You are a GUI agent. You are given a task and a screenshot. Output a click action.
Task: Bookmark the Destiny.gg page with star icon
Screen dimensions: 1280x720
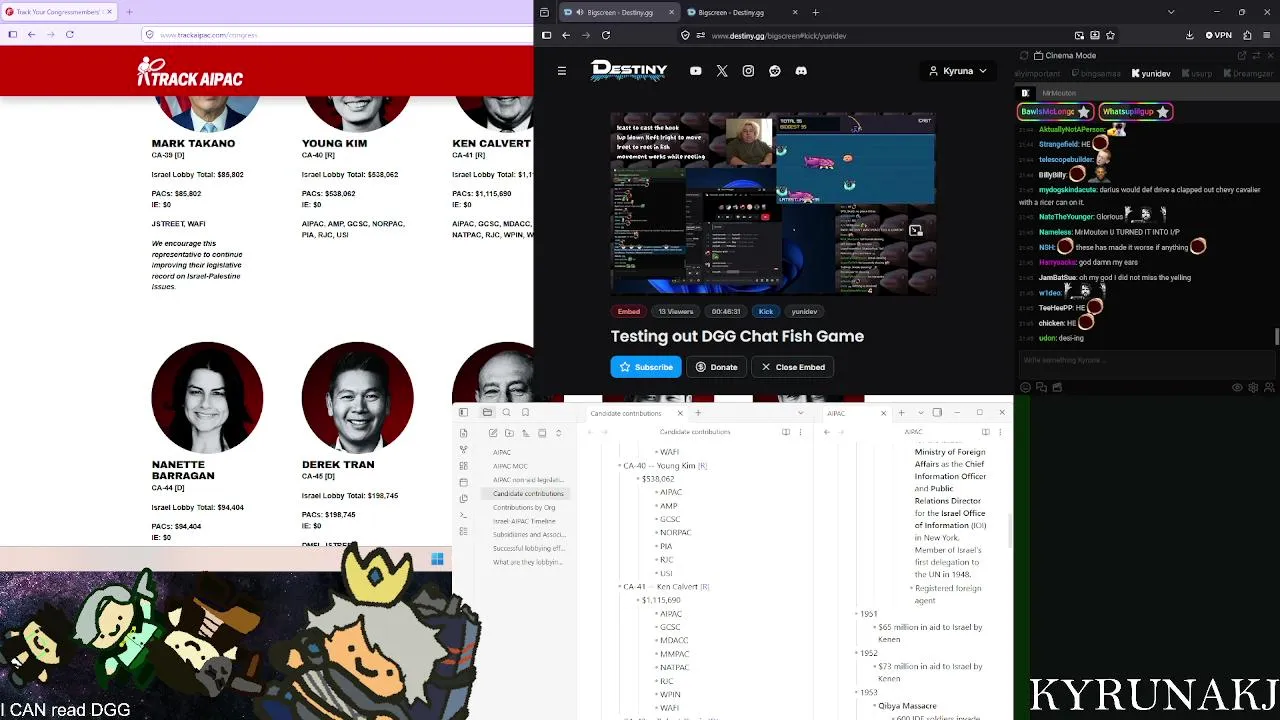(x=1110, y=35)
